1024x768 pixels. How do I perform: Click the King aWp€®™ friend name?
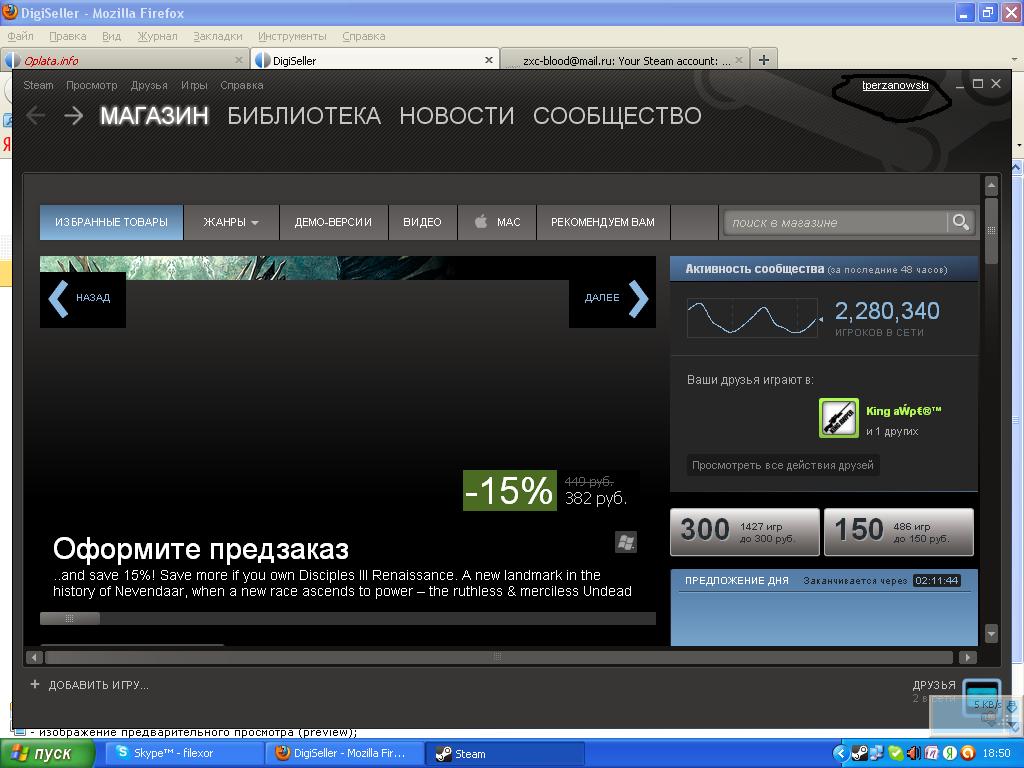pyautogui.click(x=904, y=411)
